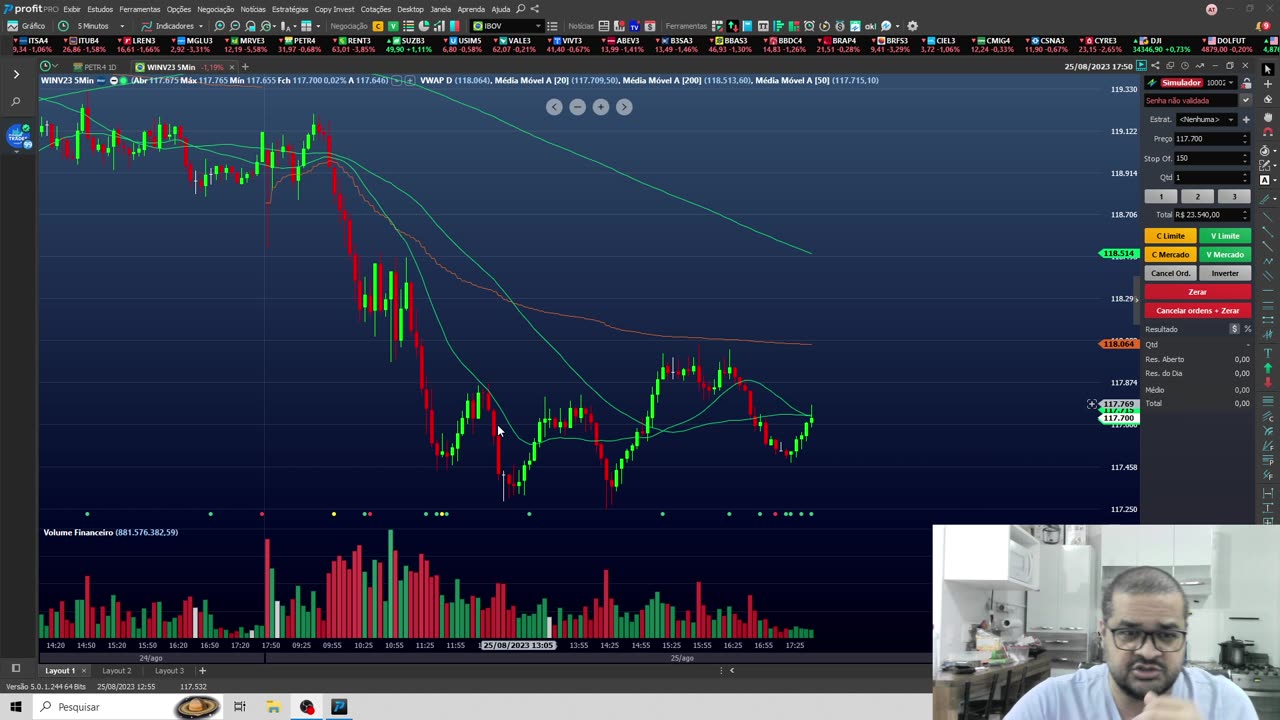Add a new layout with plus
1280x720 pixels.
click(202, 670)
